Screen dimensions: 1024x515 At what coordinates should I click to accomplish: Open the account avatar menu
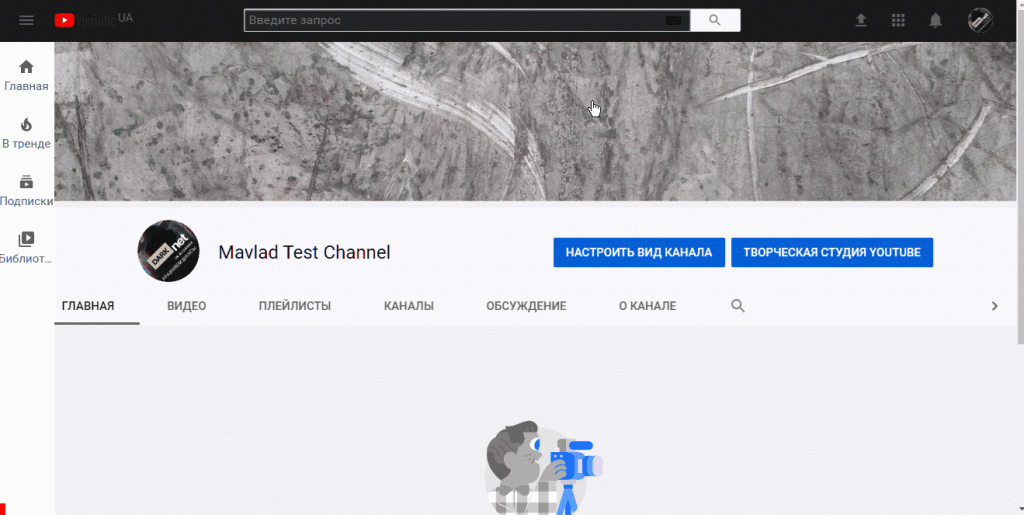point(980,20)
